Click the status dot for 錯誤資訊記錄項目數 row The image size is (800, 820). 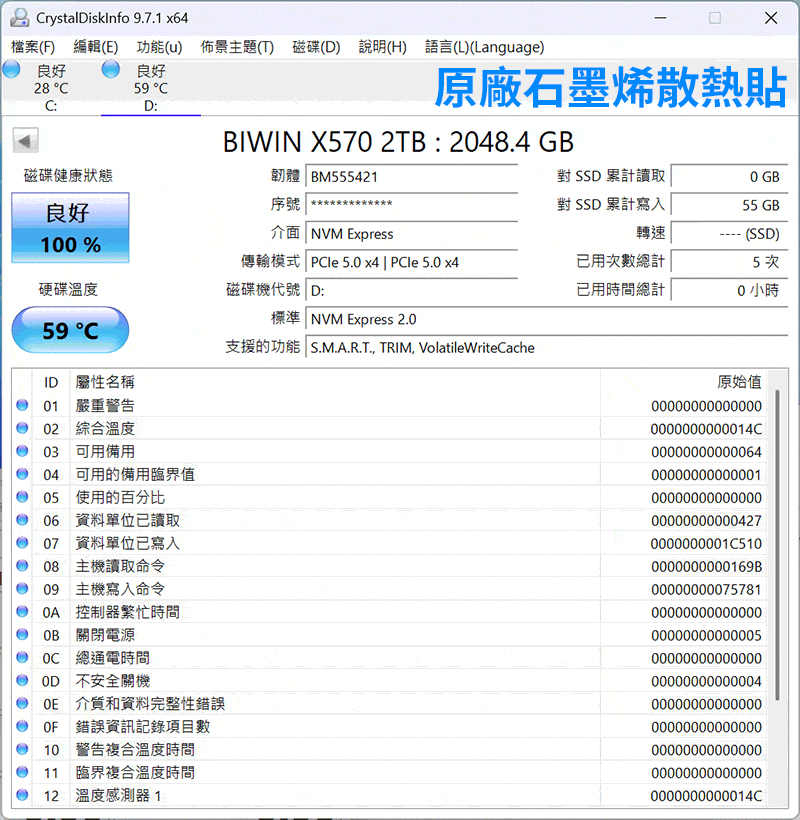point(22,726)
